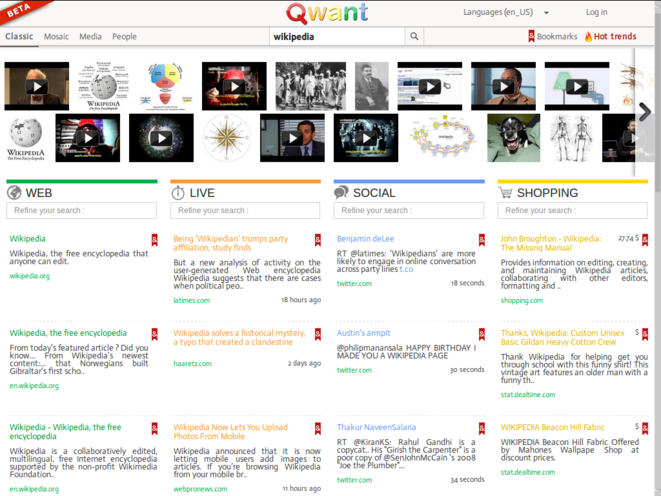Focus the SHOPPING refine your search field
The image size is (661, 496).
pos(572,210)
